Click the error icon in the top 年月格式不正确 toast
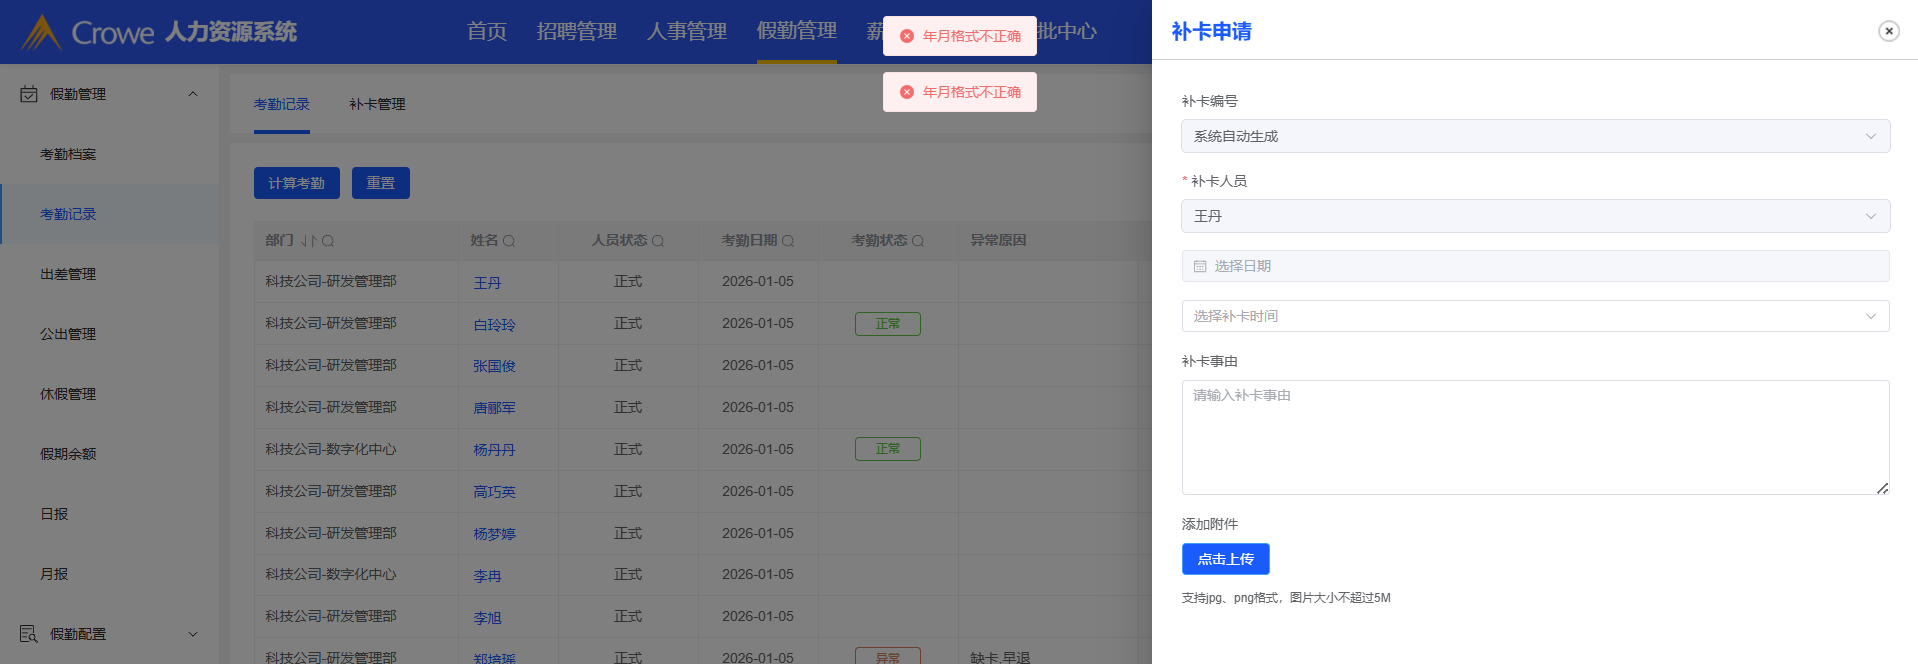 pyautogui.click(x=907, y=36)
